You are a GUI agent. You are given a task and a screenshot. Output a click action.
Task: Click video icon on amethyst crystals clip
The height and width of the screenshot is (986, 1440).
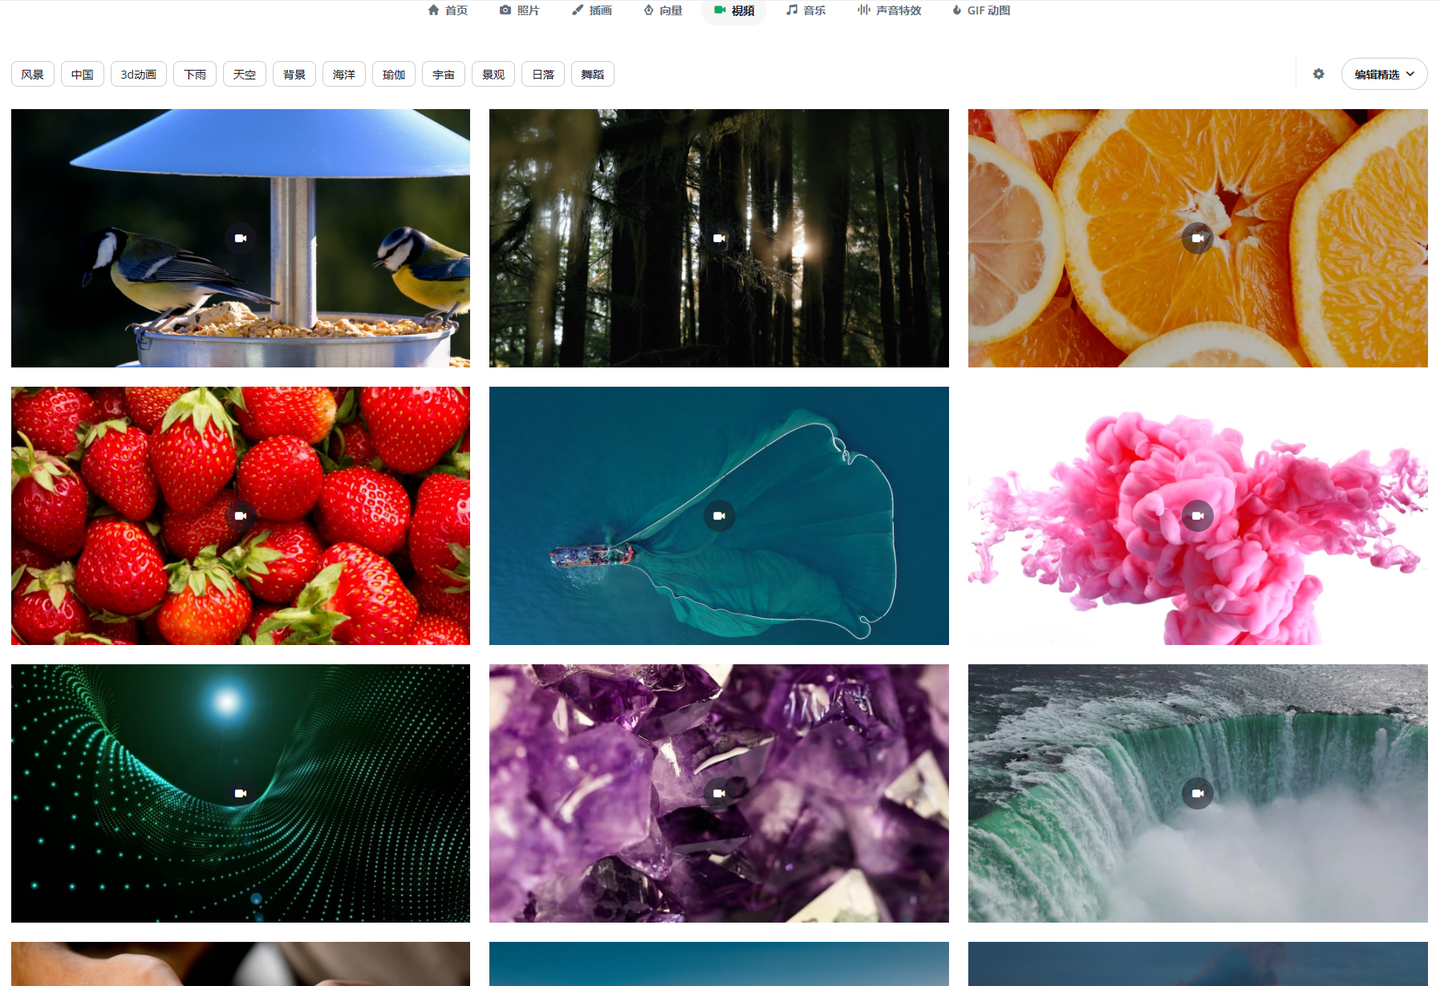coord(719,793)
